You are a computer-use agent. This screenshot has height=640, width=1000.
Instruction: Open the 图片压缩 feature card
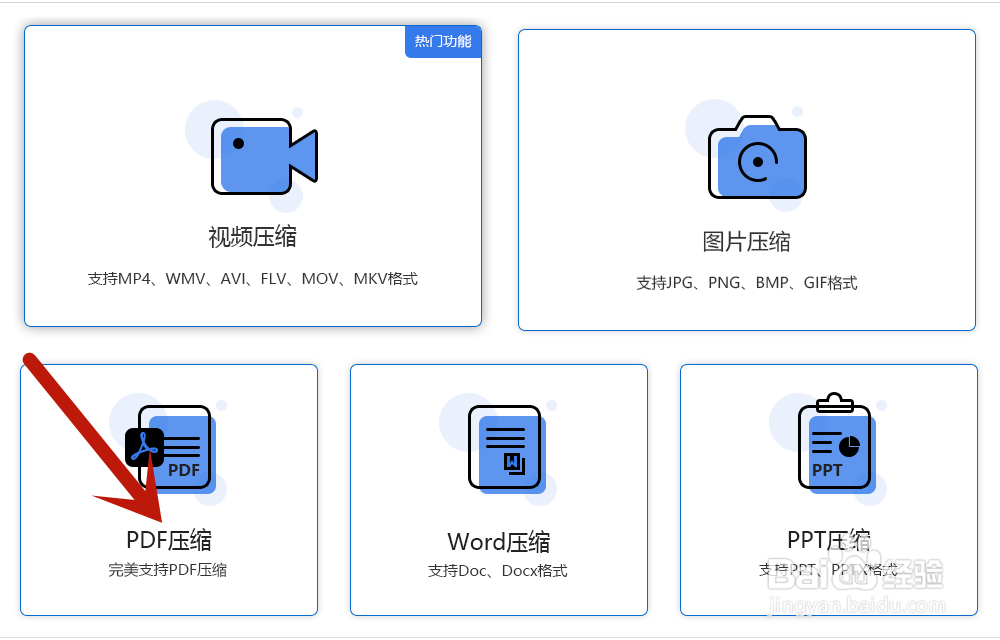pyautogui.click(x=748, y=180)
